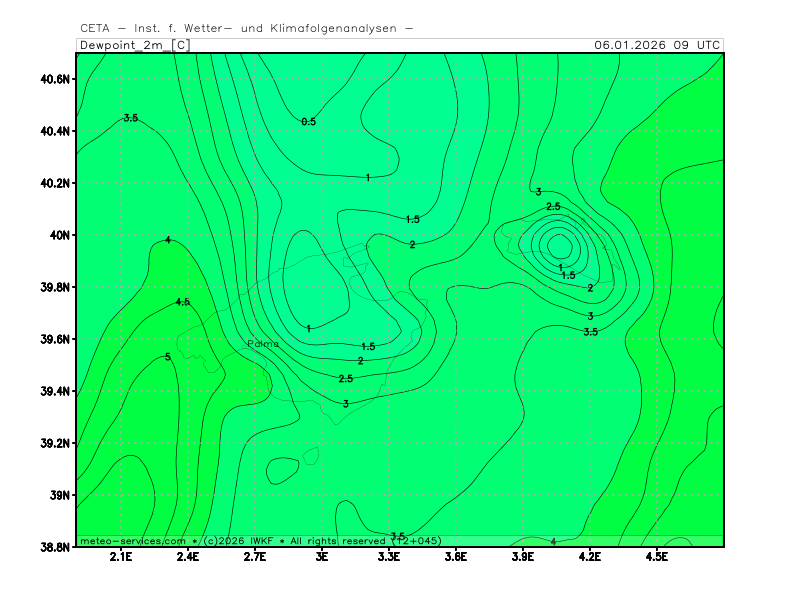800x600 pixels.
Task: Select the 3.3E longitude tick label
Action: tap(389, 556)
